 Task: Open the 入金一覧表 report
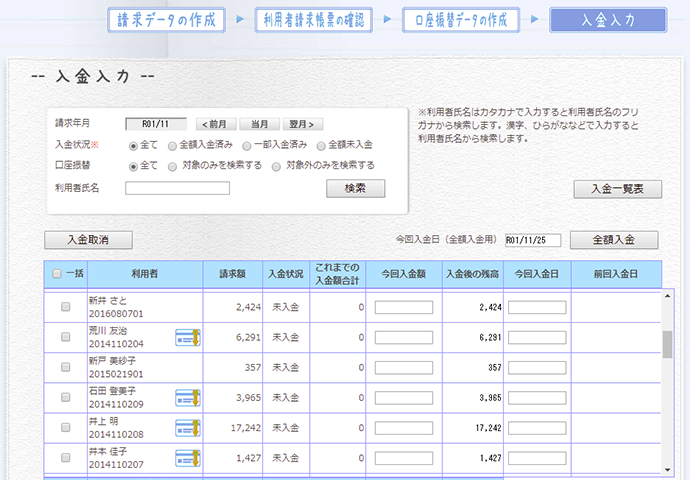[x=616, y=188]
